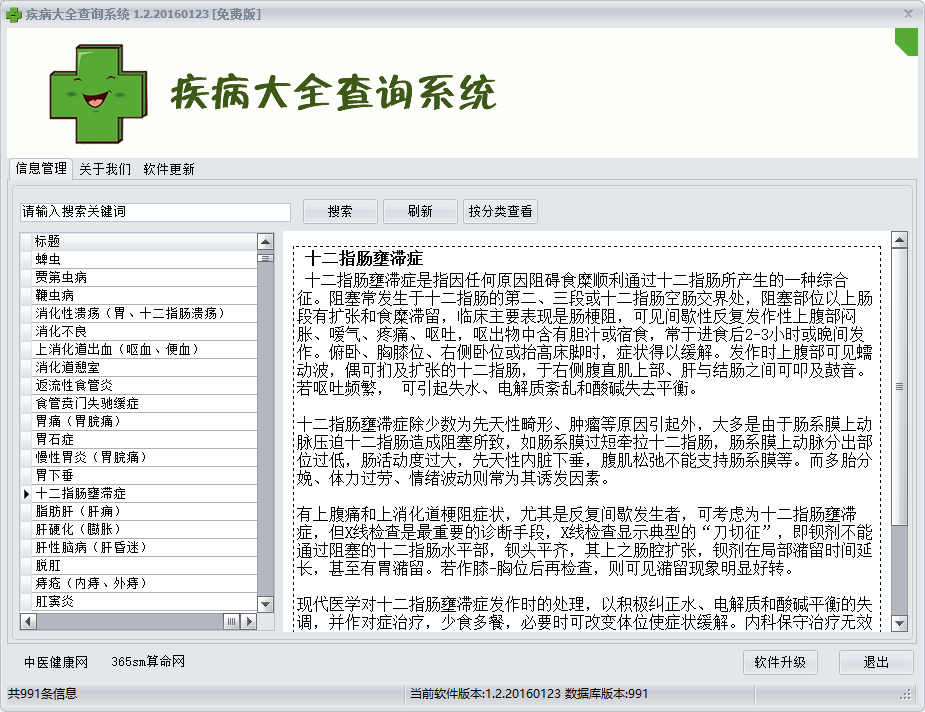Open the 365sm算命网 link

pos(150,662)
